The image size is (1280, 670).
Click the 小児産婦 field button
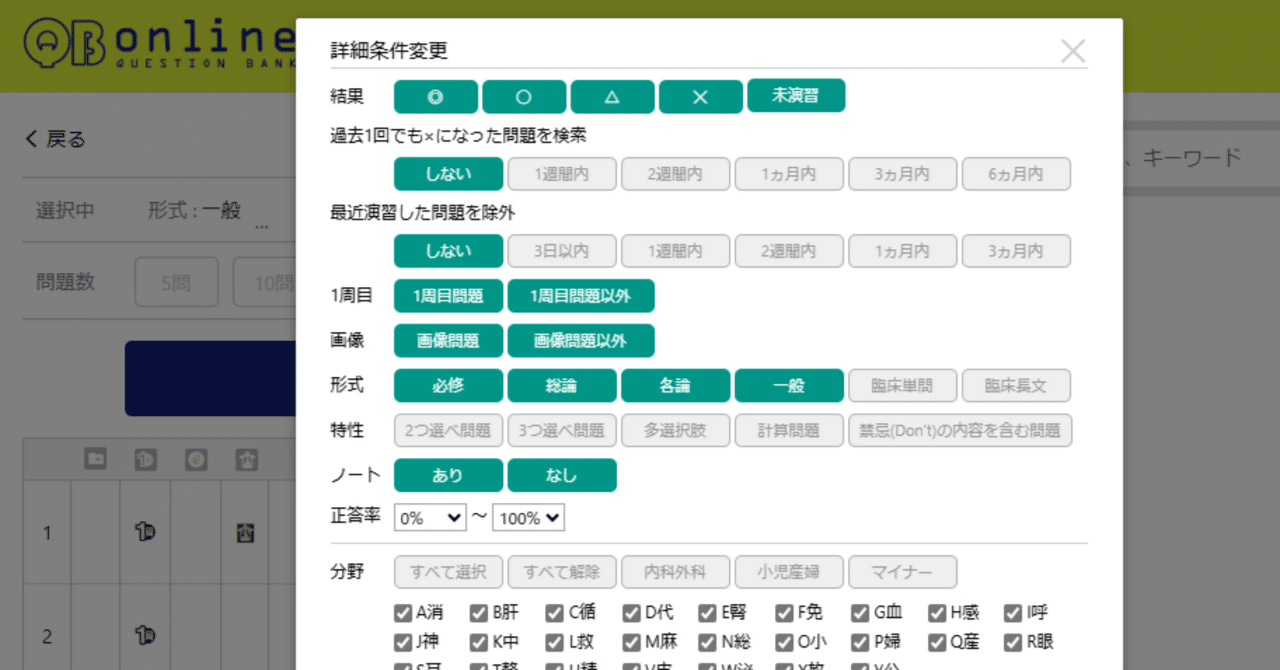click(789, 573)
